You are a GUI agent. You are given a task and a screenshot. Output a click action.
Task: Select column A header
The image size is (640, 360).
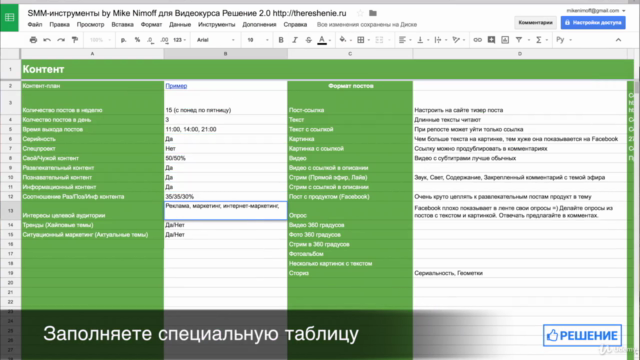[92, 54]
